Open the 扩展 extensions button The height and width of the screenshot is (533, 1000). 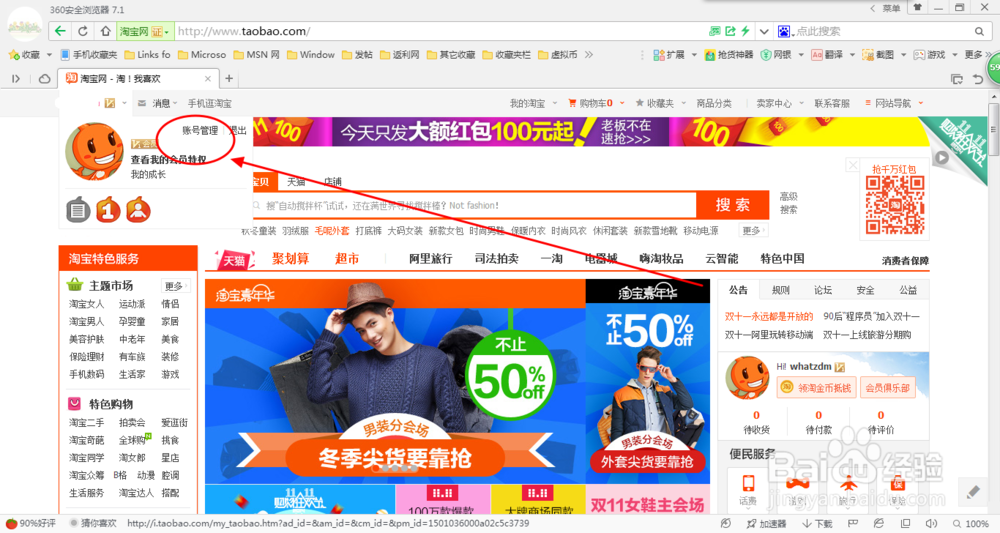pos(669,55)
